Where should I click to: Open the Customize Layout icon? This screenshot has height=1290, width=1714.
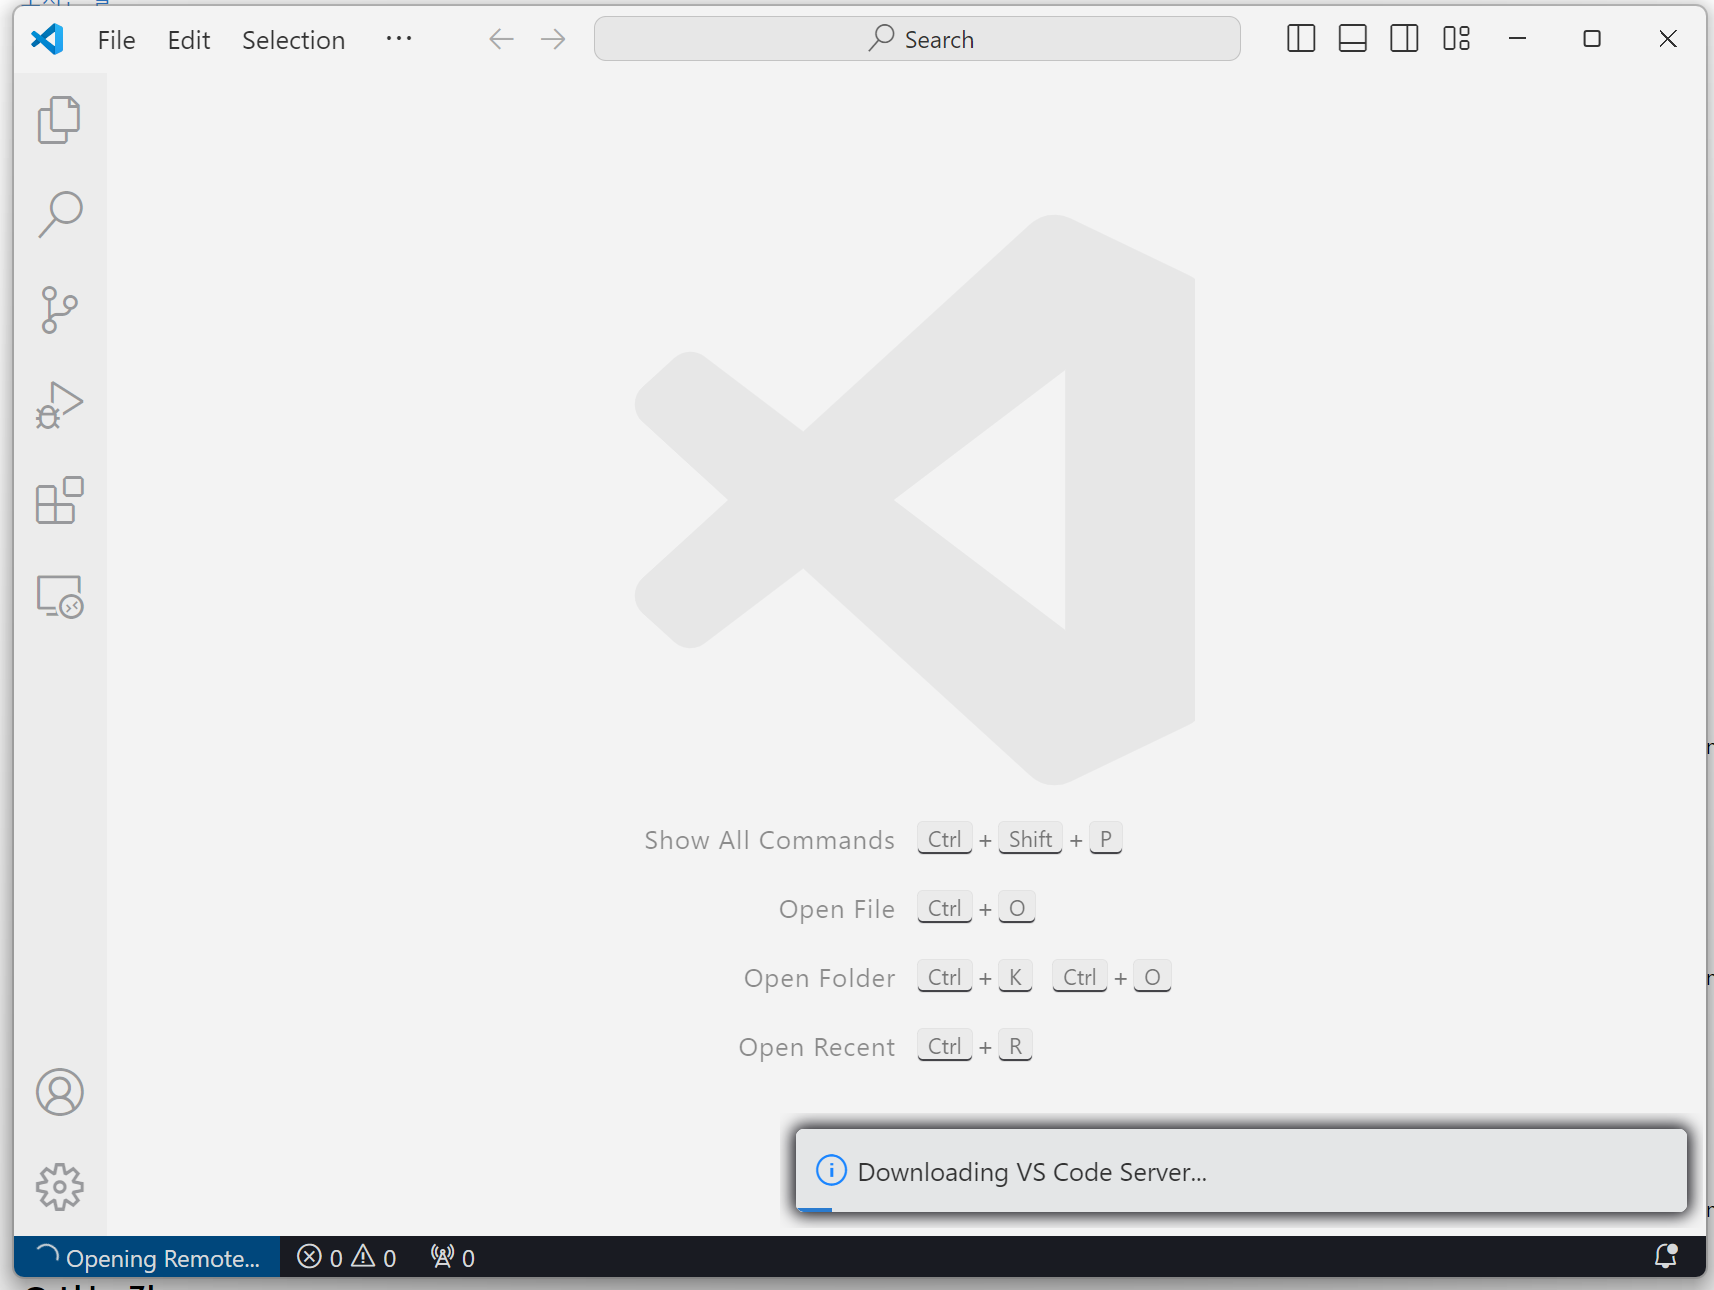1457,39
